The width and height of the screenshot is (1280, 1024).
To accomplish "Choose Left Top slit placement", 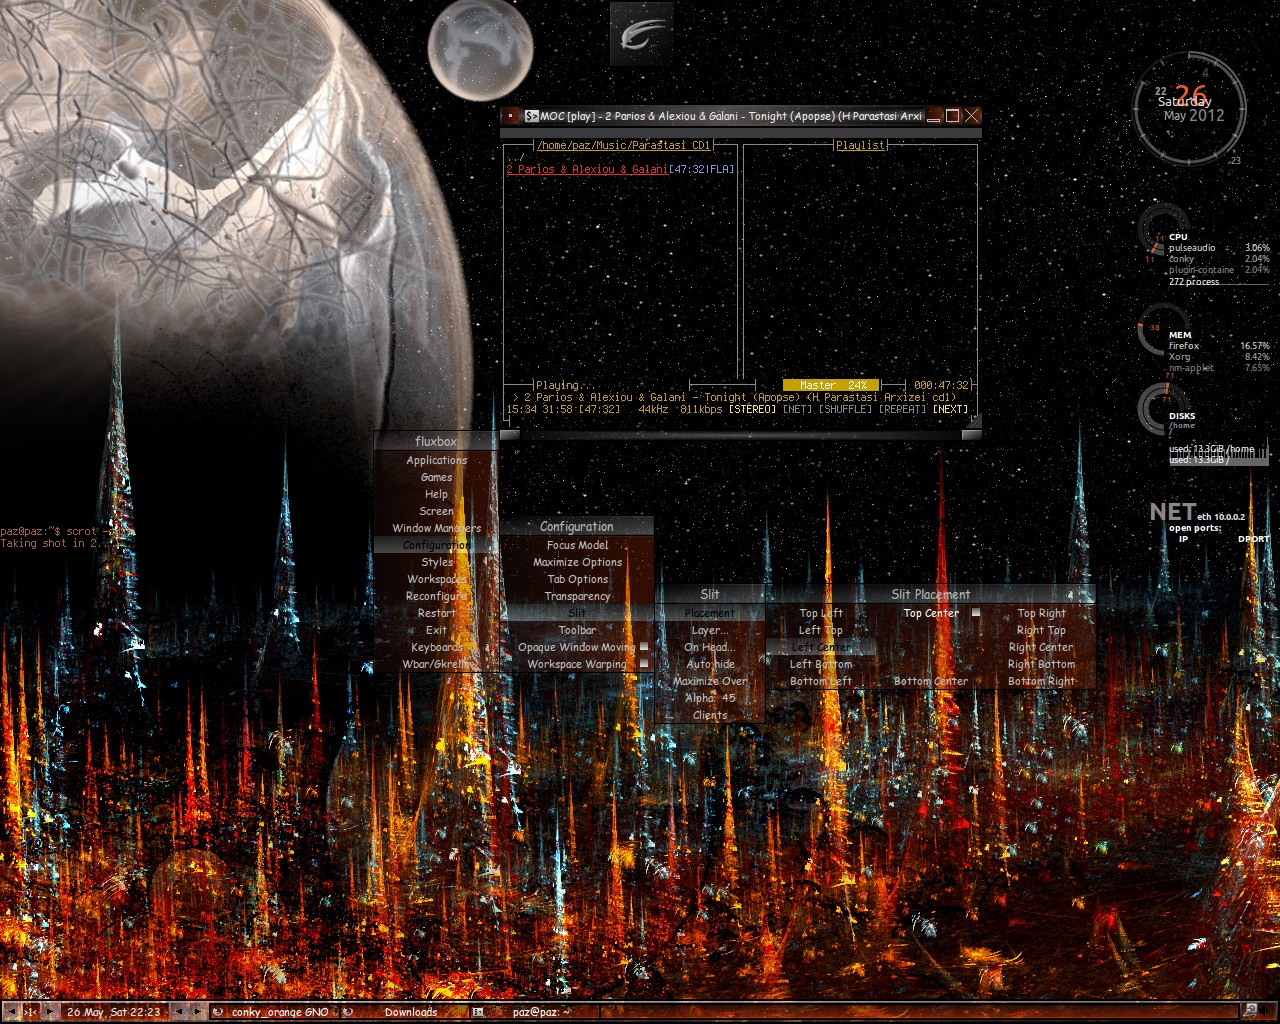I will coord(821,630).
